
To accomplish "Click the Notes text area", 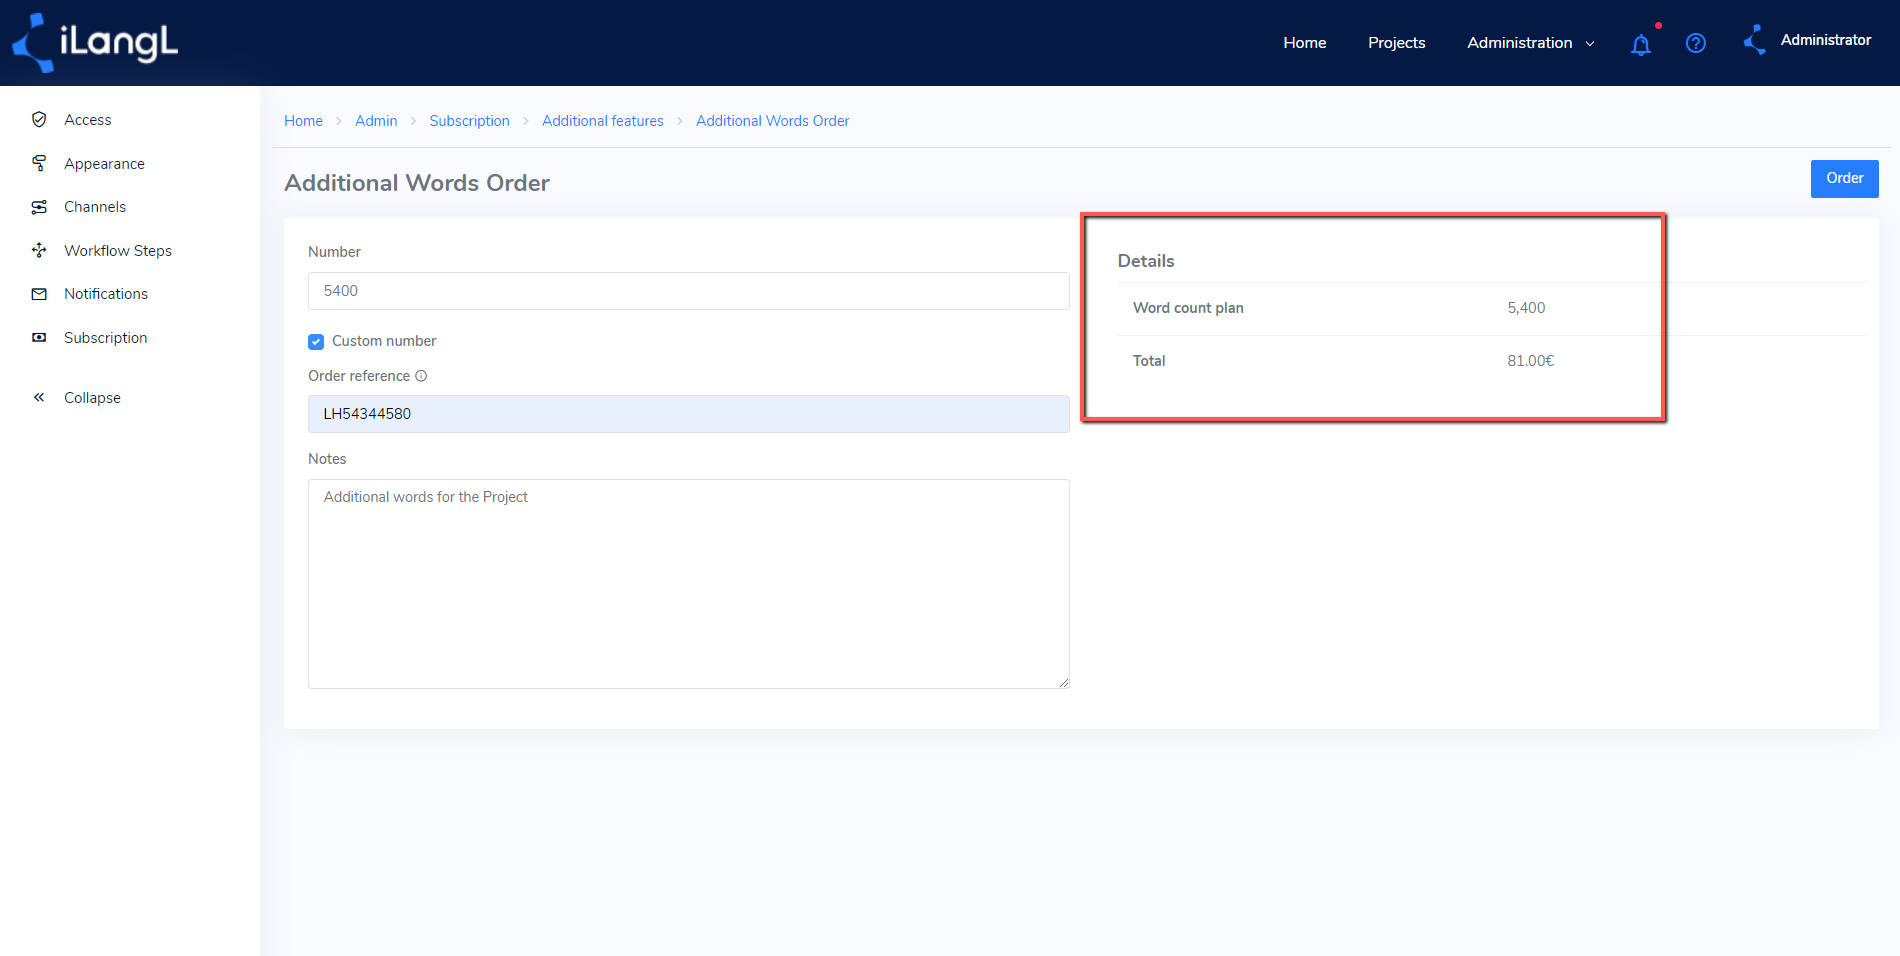I will tap(688, 584).
